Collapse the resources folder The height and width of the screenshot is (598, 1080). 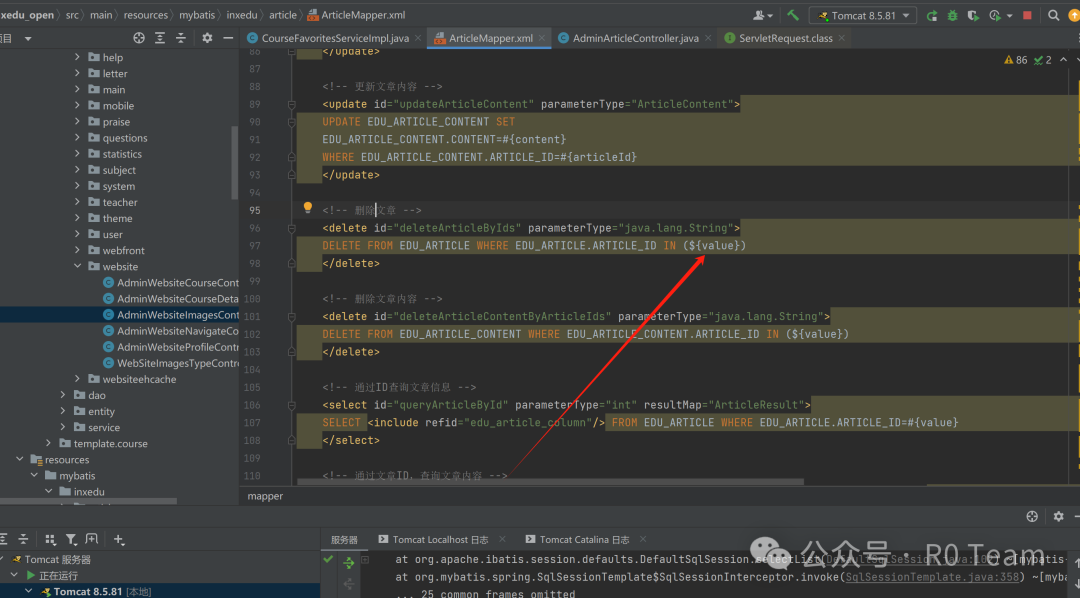pos(19,460)
